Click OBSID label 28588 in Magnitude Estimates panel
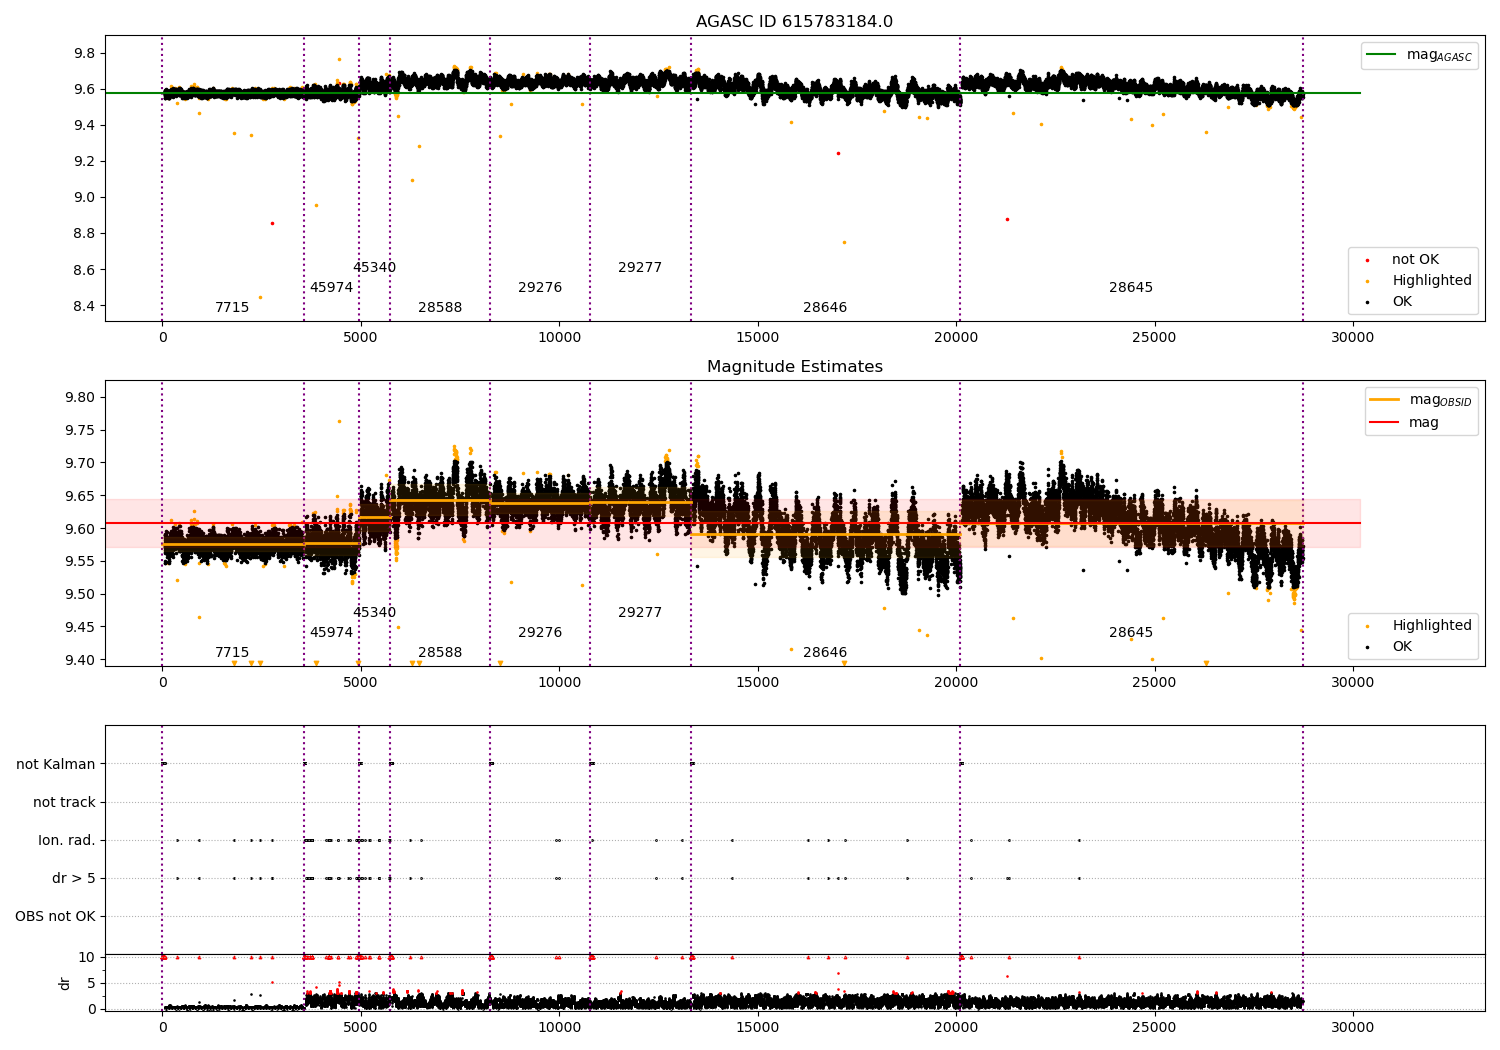Screen dimensions: 1500x1050 pos(440,653)
